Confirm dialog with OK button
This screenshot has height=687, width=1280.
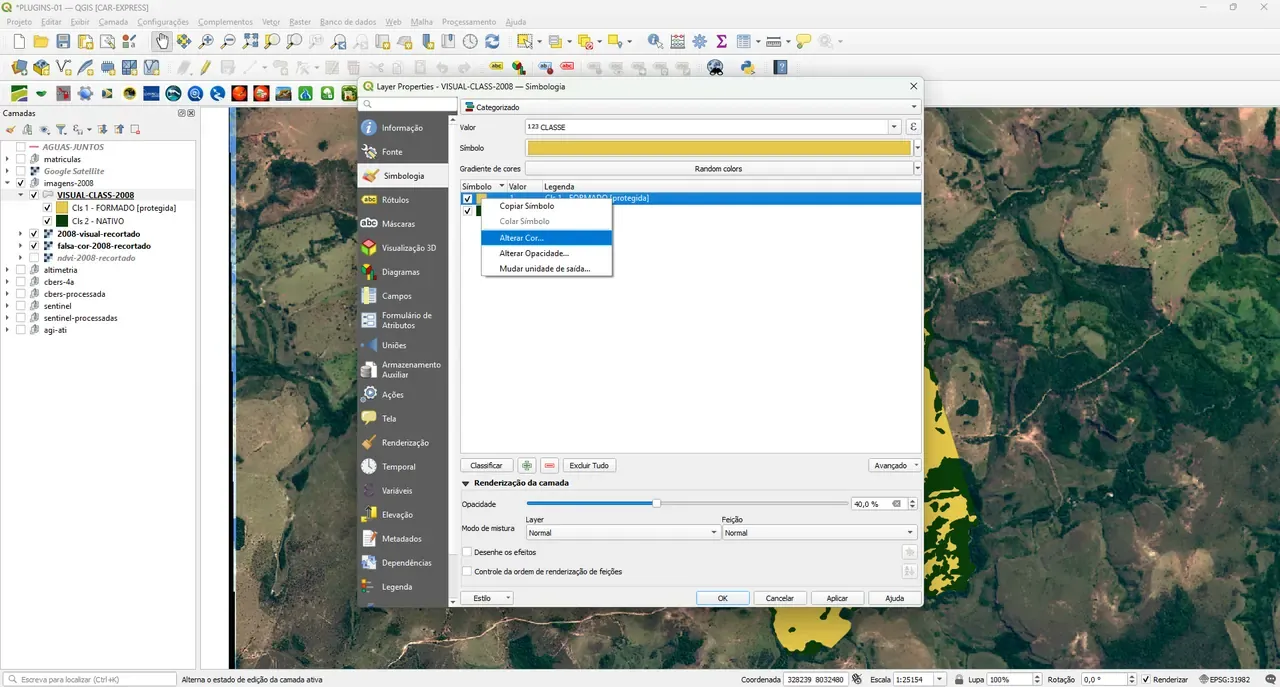pos(723,598)
